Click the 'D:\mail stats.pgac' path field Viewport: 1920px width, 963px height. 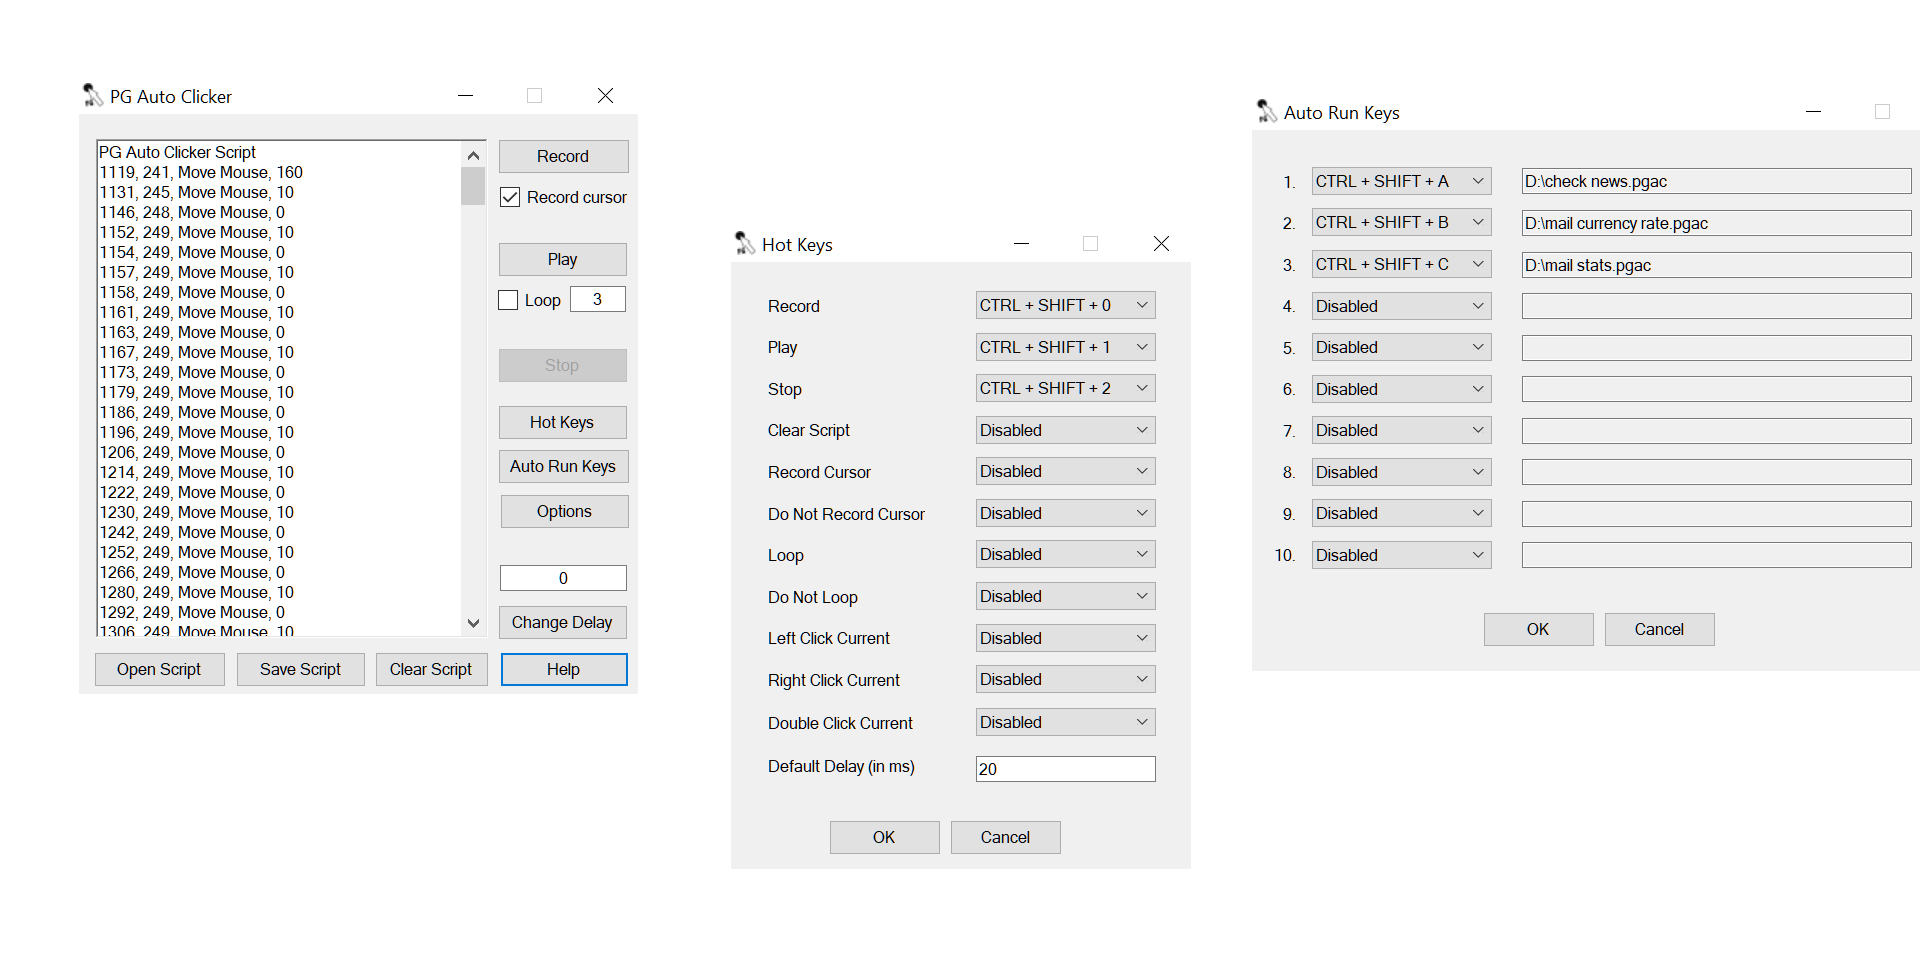pos(1717,265)
